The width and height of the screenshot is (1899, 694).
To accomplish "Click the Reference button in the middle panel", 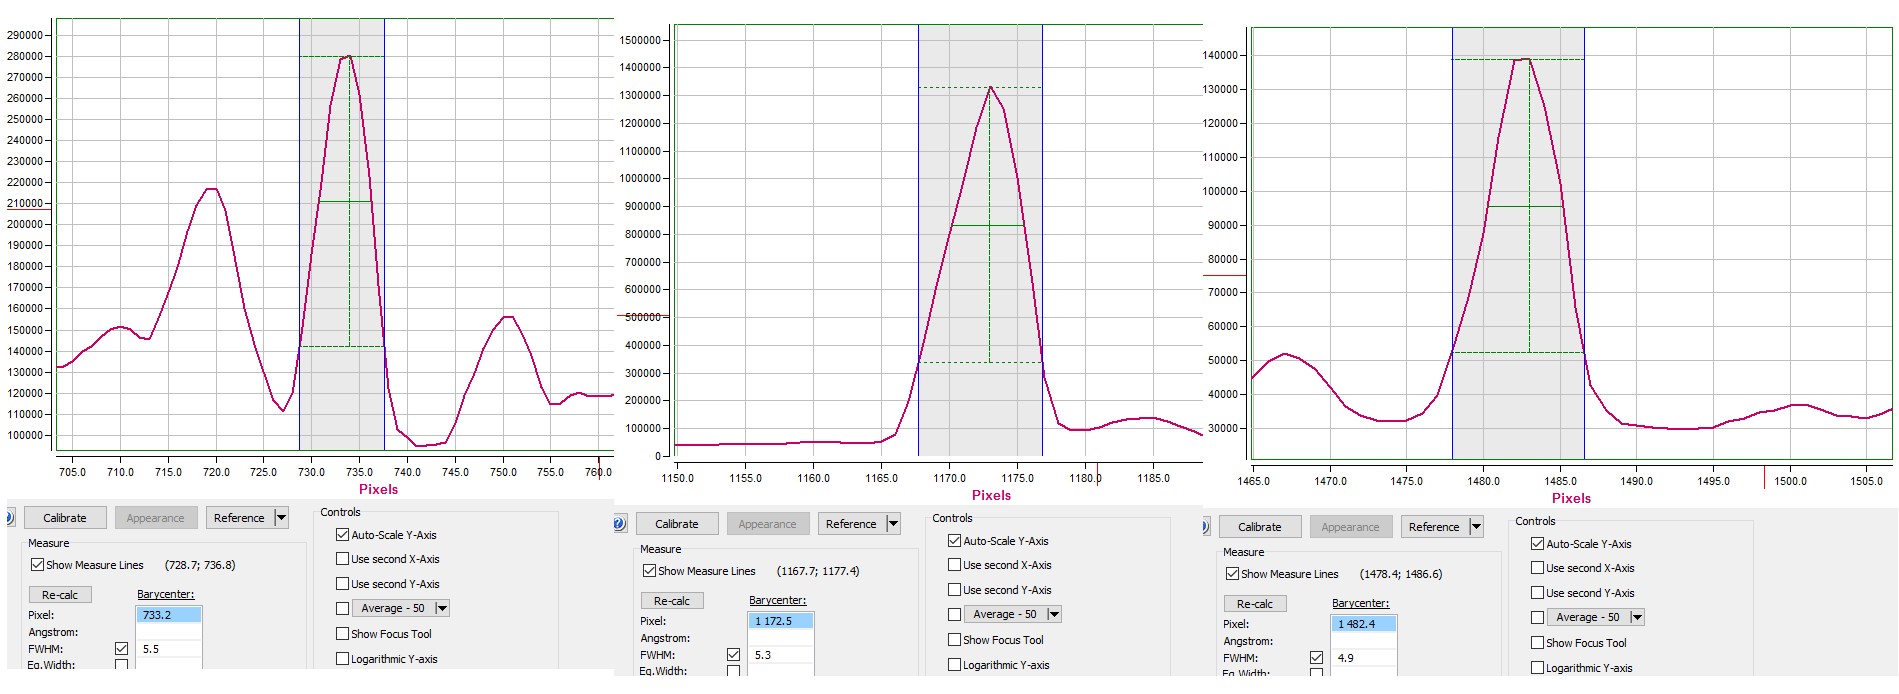I will (850, 524).
